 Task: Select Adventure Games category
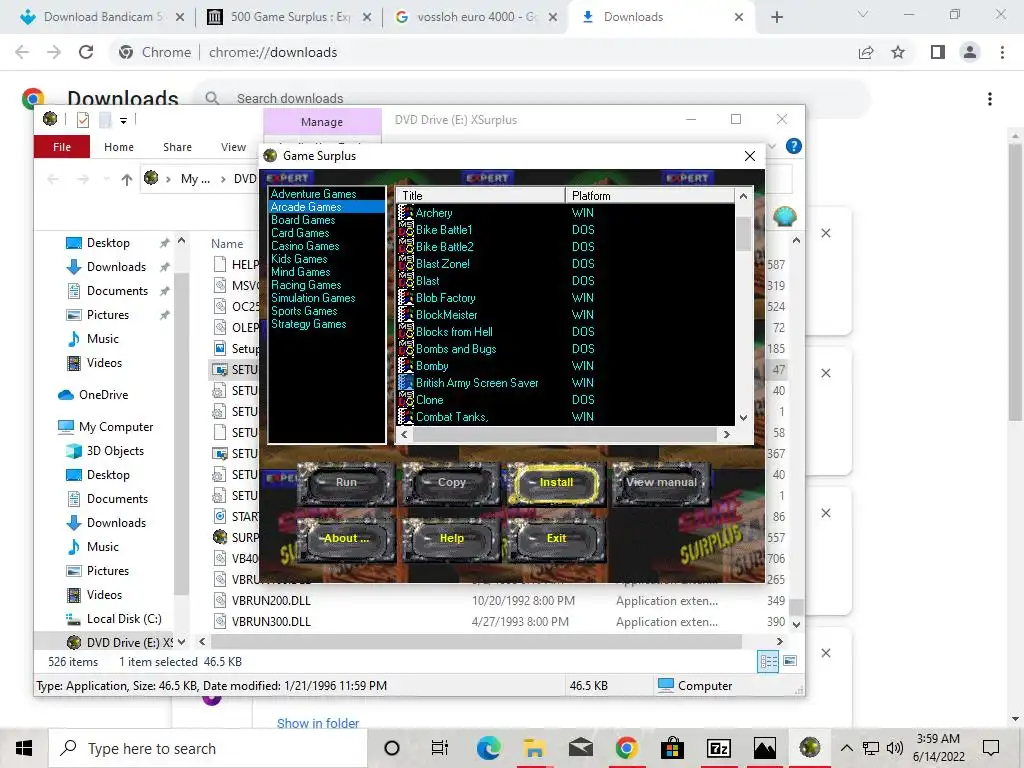313,194
